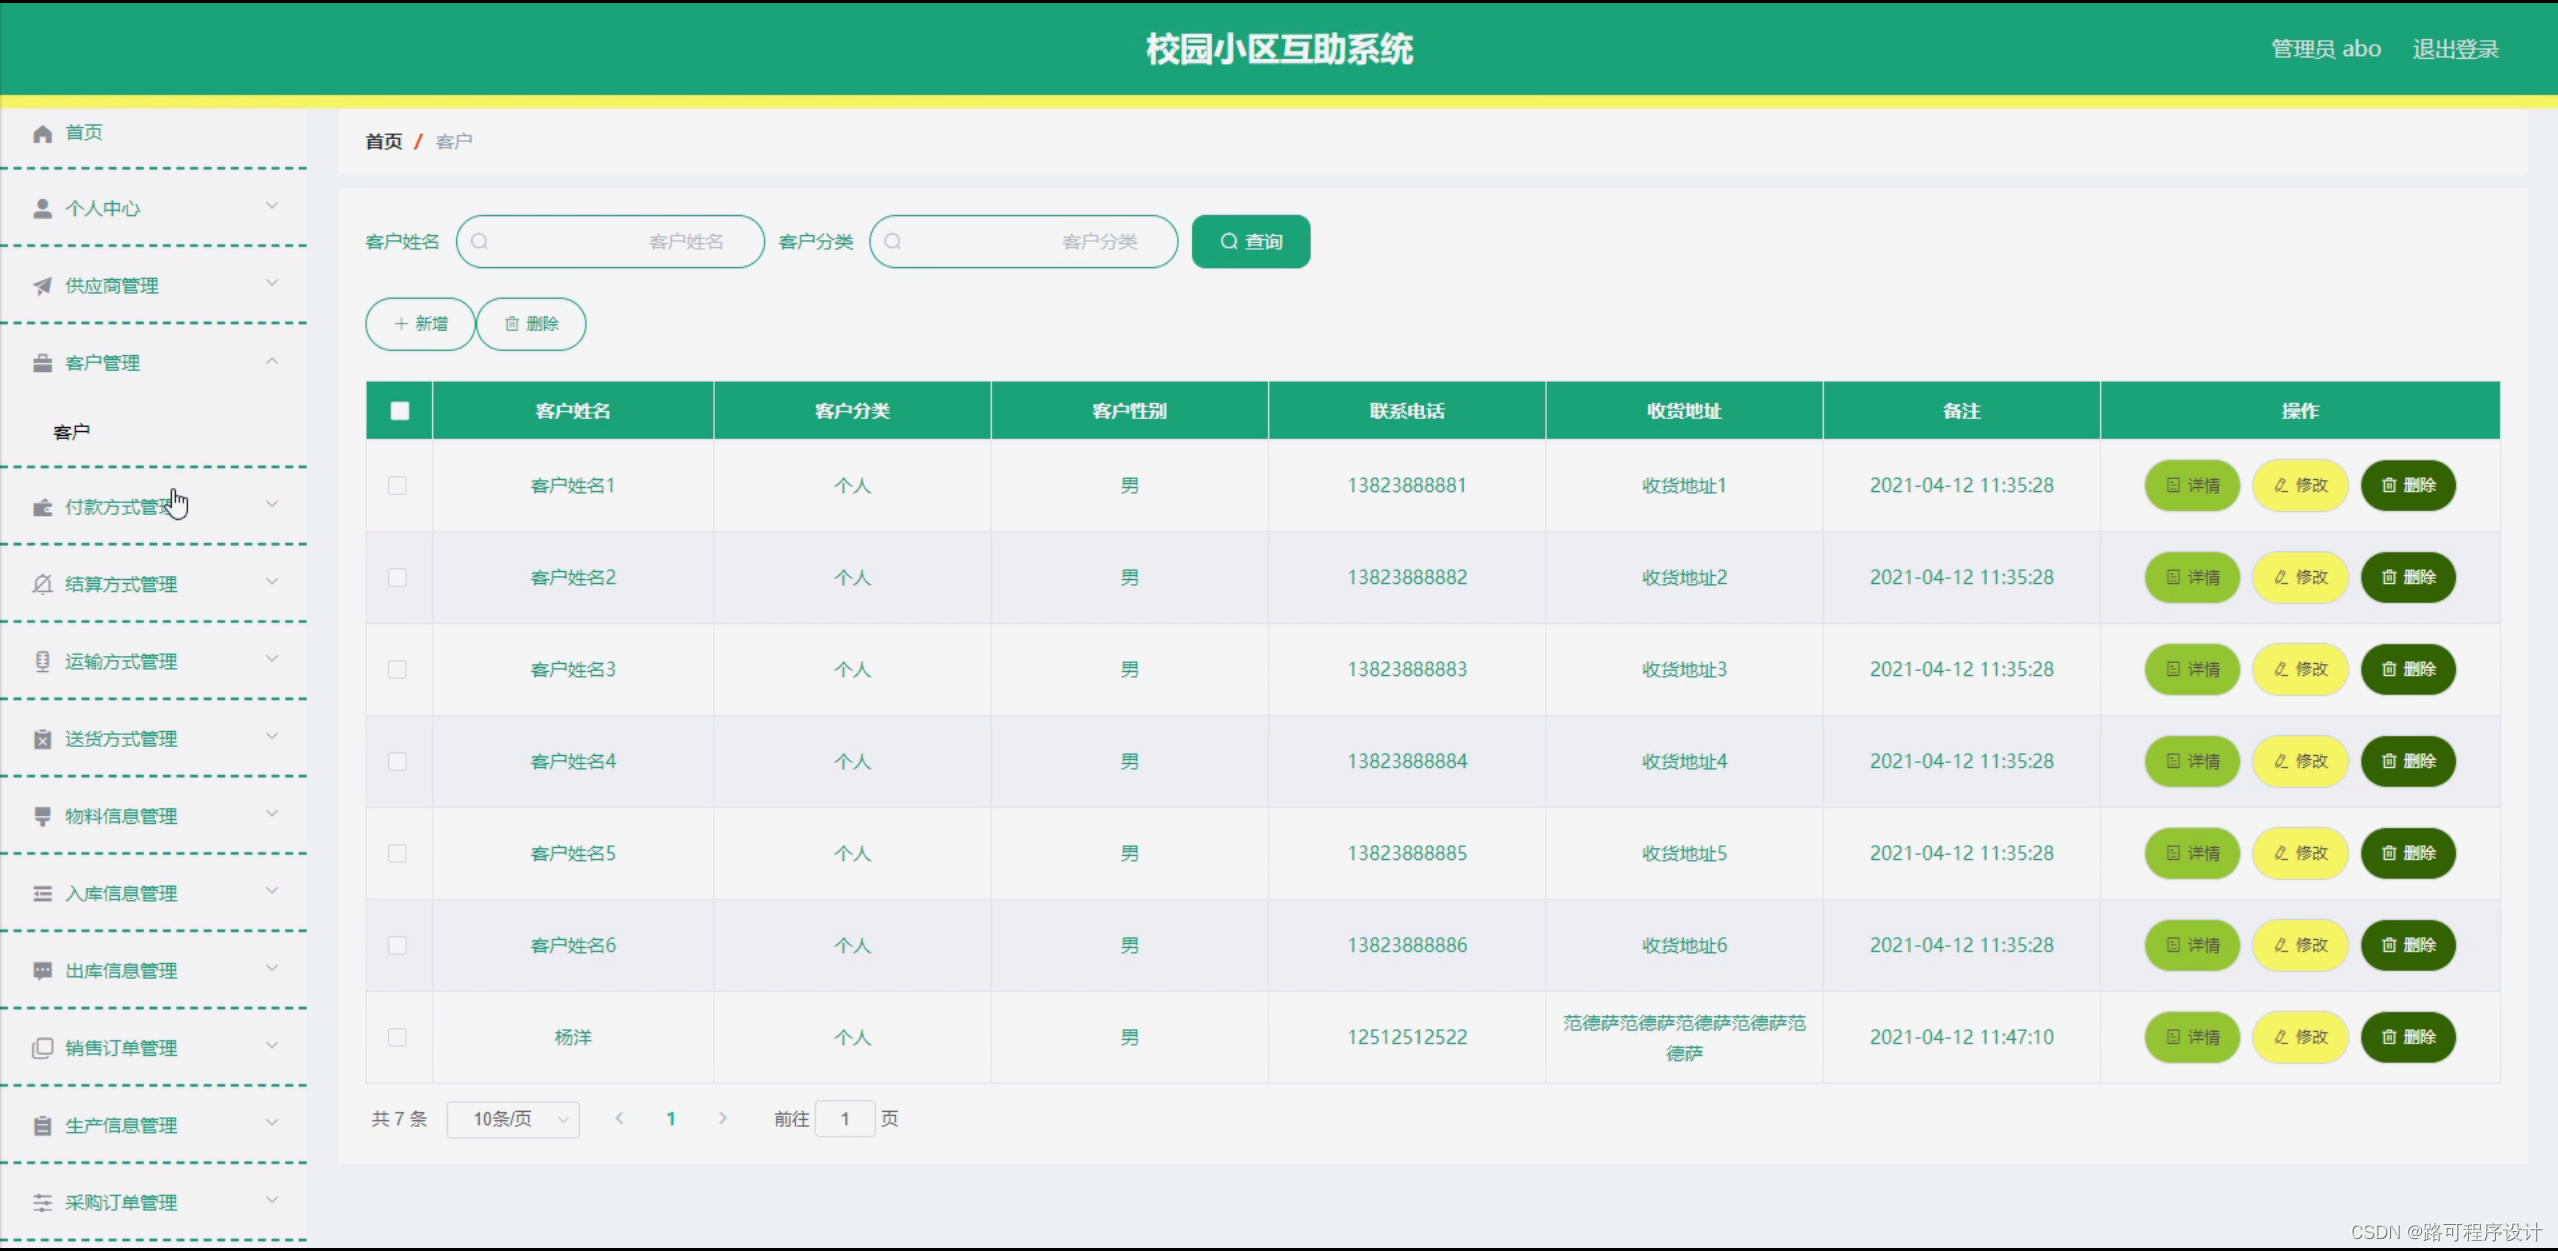Click the 销售订单管理 sidebar icon
The height and width of the screenshot is (1251, 2558).
tap(43, 1047)
